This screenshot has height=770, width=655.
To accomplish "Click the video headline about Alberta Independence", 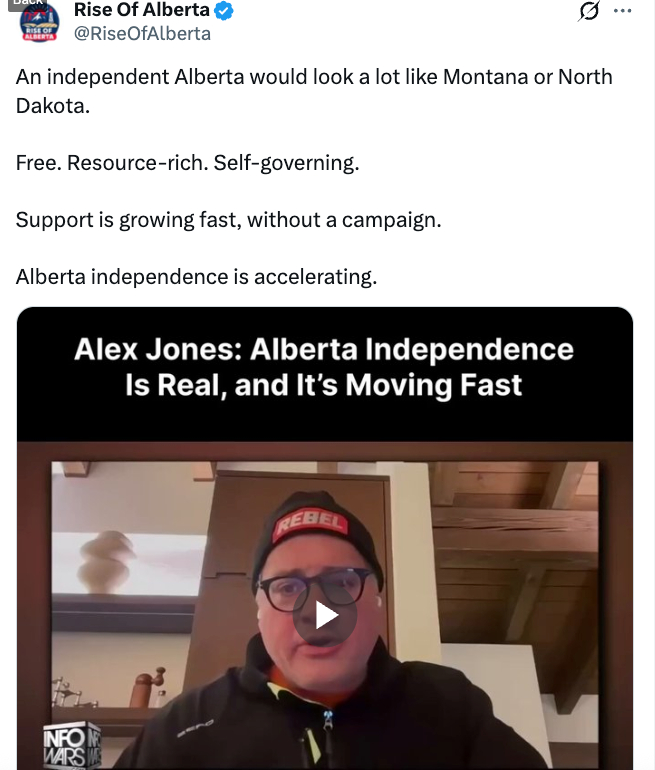I will (x=324, y=367).
